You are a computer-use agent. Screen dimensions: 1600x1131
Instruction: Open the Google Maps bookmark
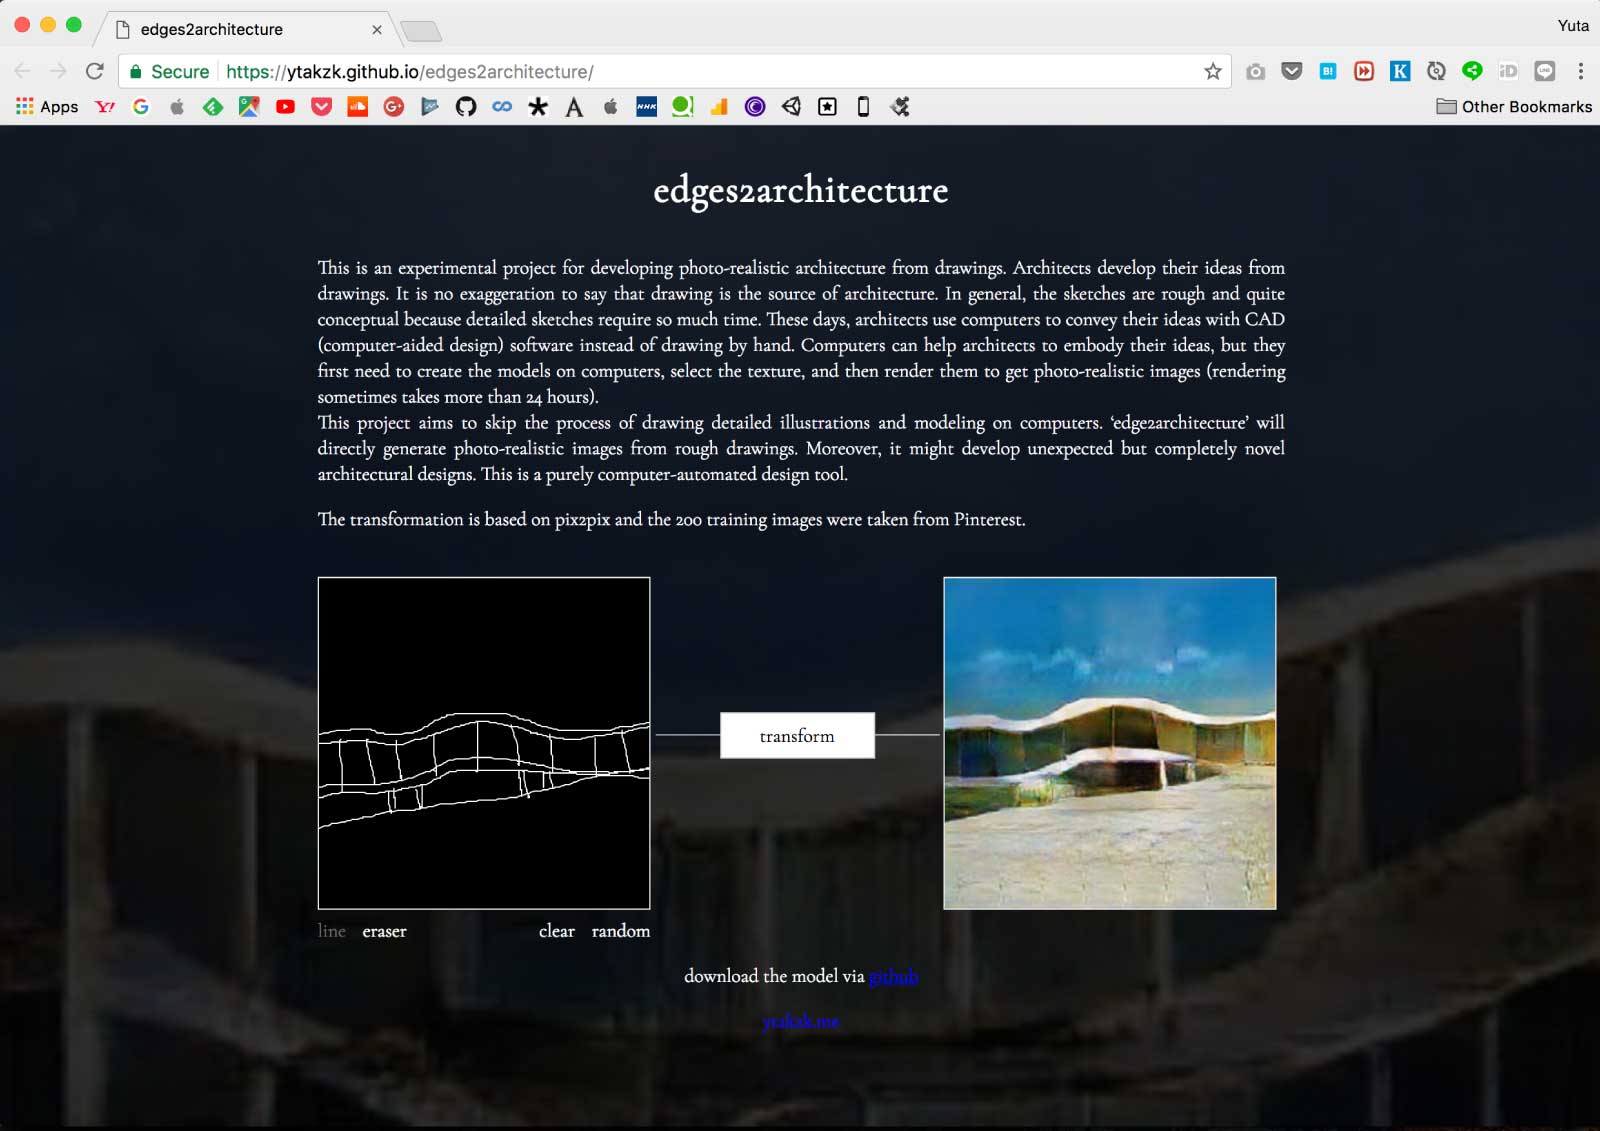click(249, 107)
